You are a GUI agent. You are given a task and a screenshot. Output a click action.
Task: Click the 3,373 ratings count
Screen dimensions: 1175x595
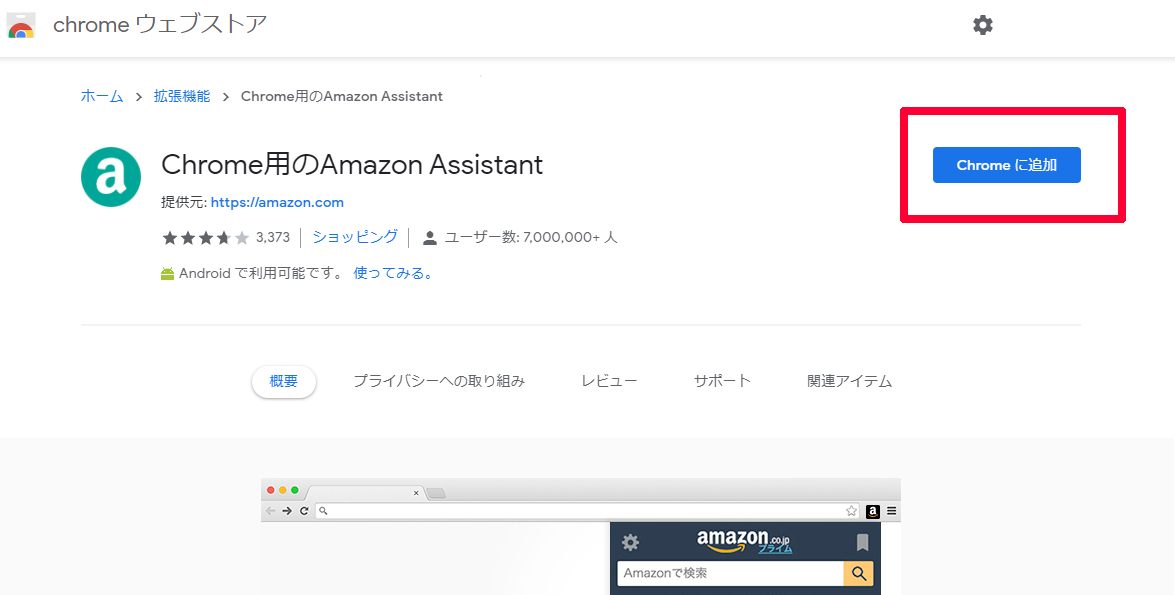pos(273,238)
